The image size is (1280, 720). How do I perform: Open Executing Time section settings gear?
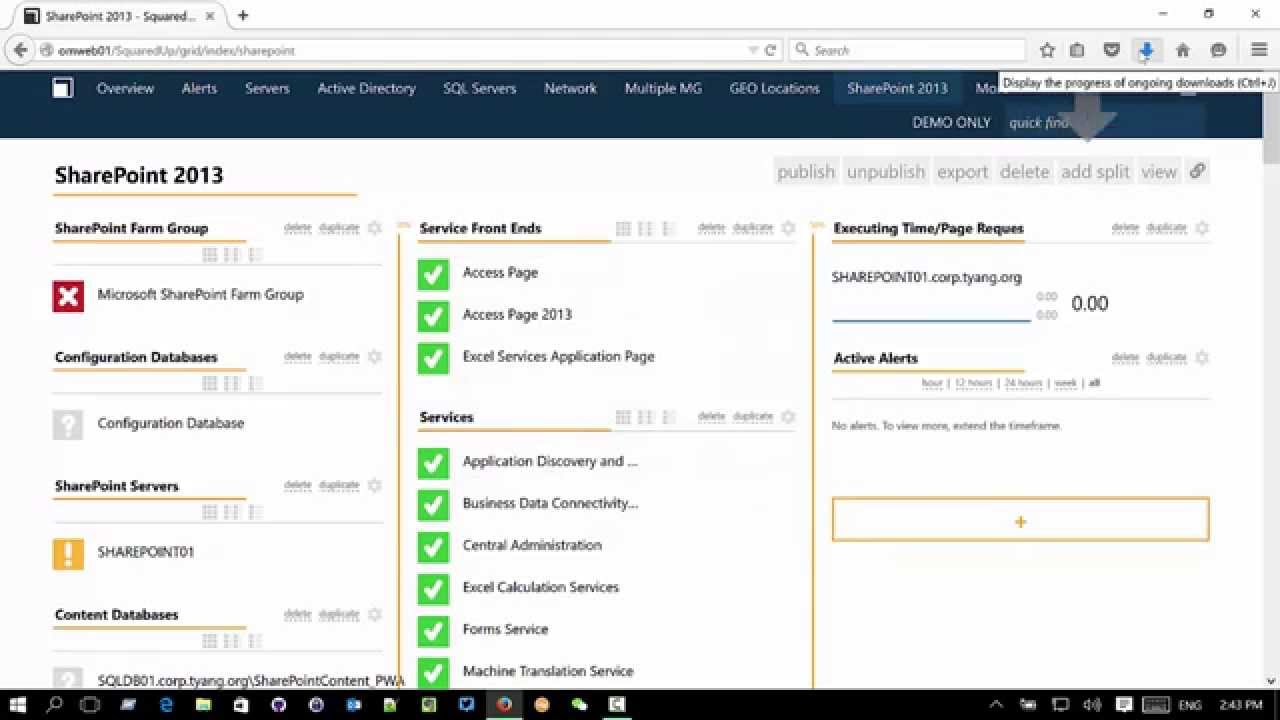(x=1202, y=228)
